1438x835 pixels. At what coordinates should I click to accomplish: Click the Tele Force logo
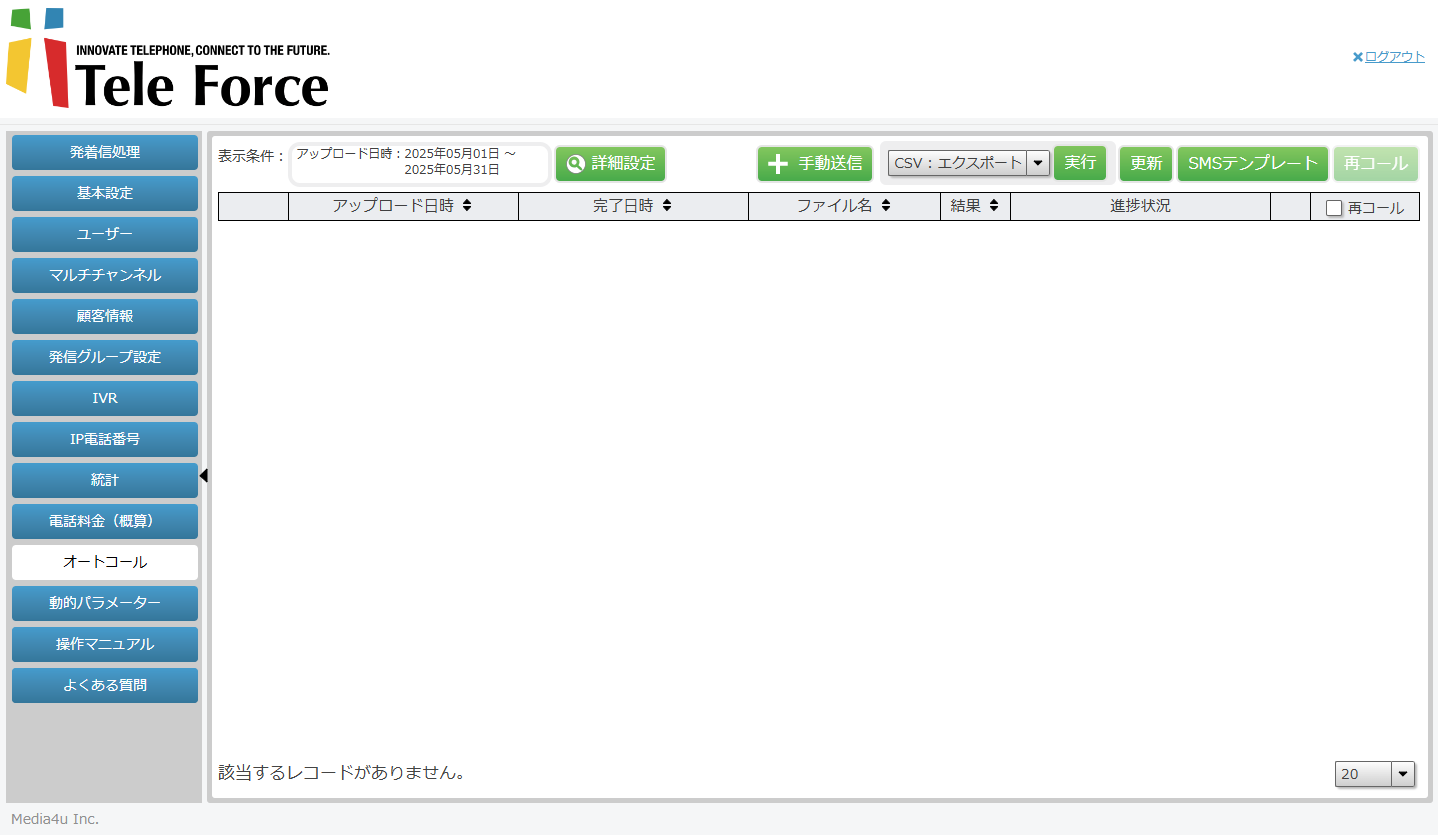click(x=168, y=59)
